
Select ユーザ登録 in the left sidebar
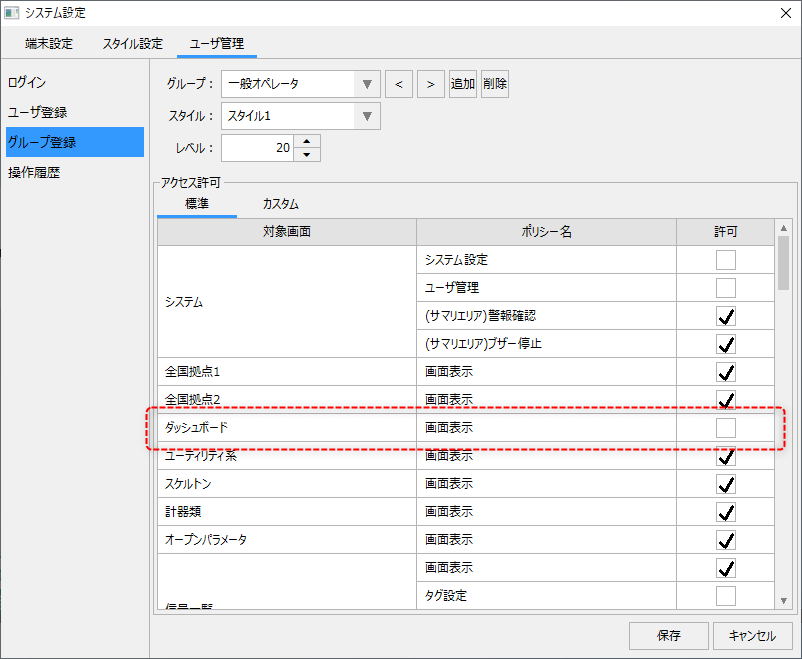pos(38,112)
